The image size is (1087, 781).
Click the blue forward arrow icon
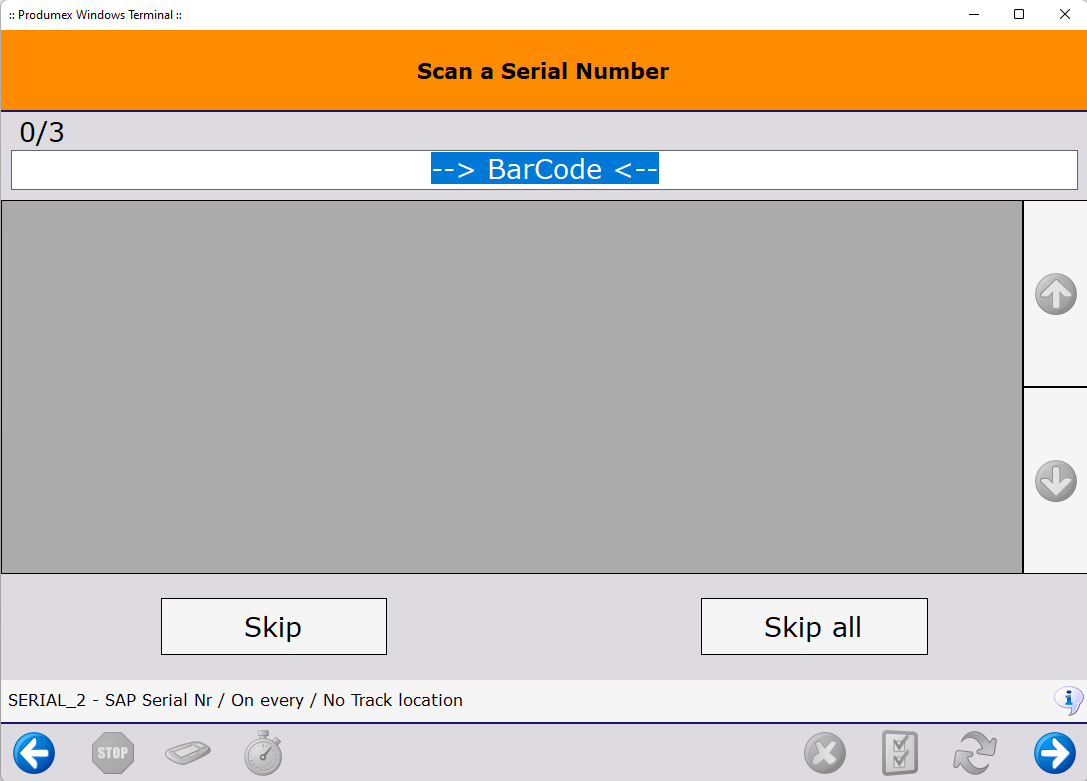click(1055, 753)
